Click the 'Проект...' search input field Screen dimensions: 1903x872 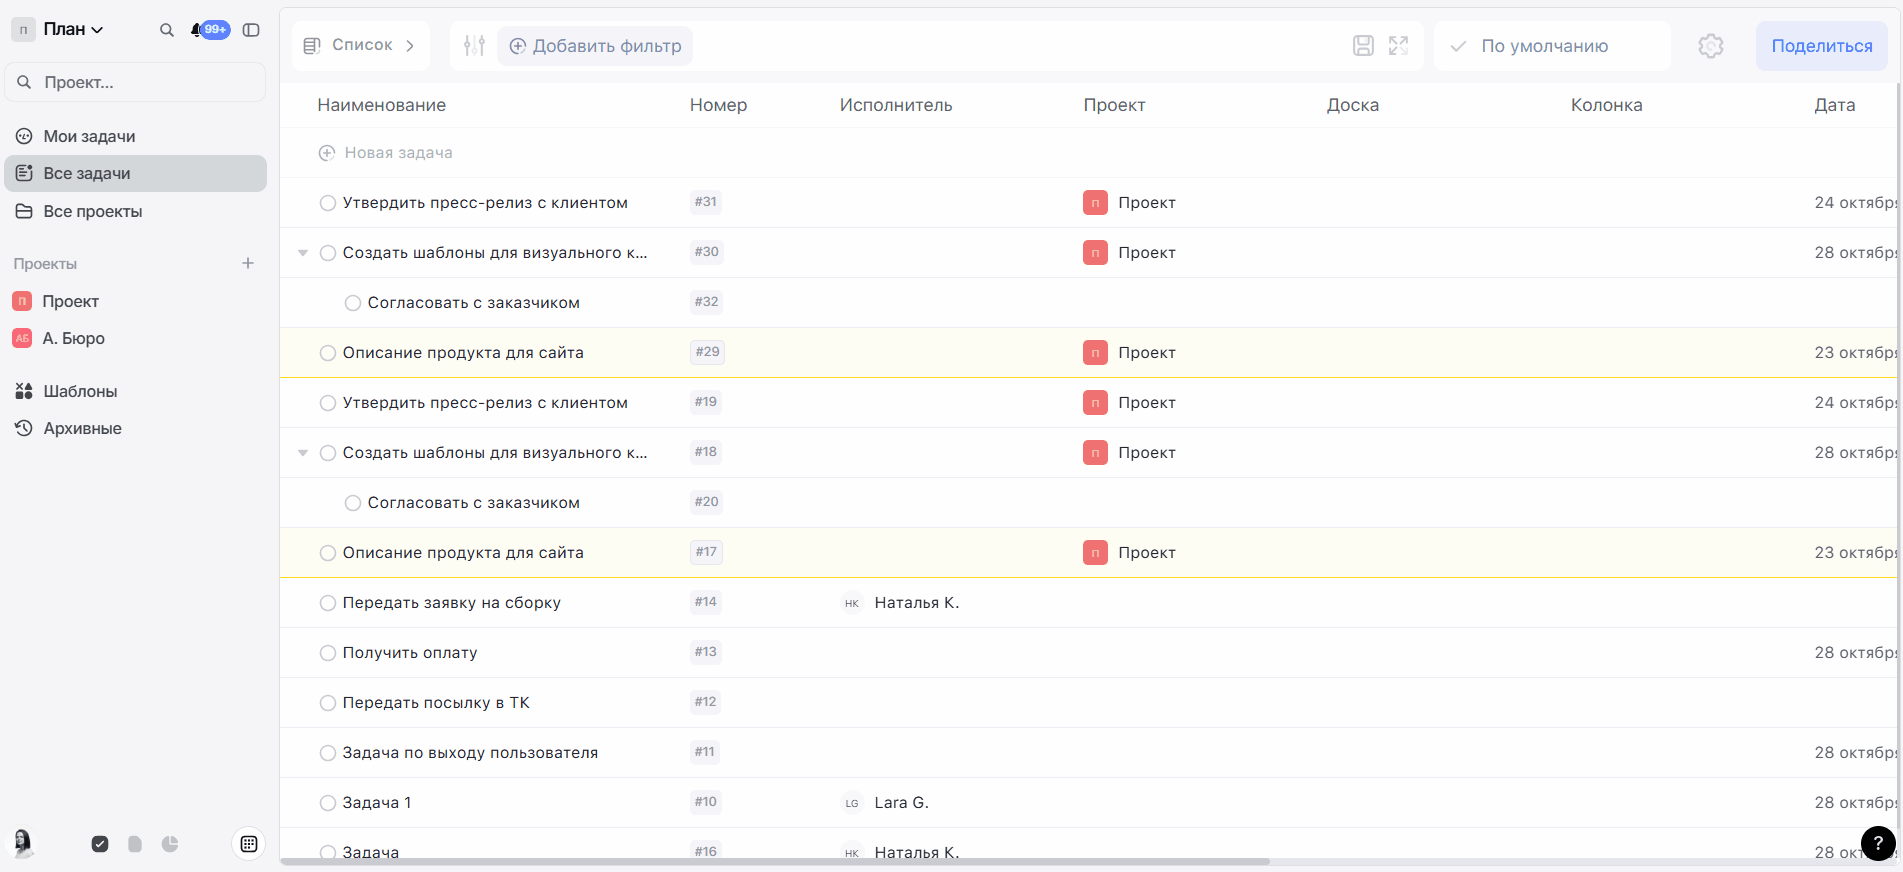click(x=140, y=82)
